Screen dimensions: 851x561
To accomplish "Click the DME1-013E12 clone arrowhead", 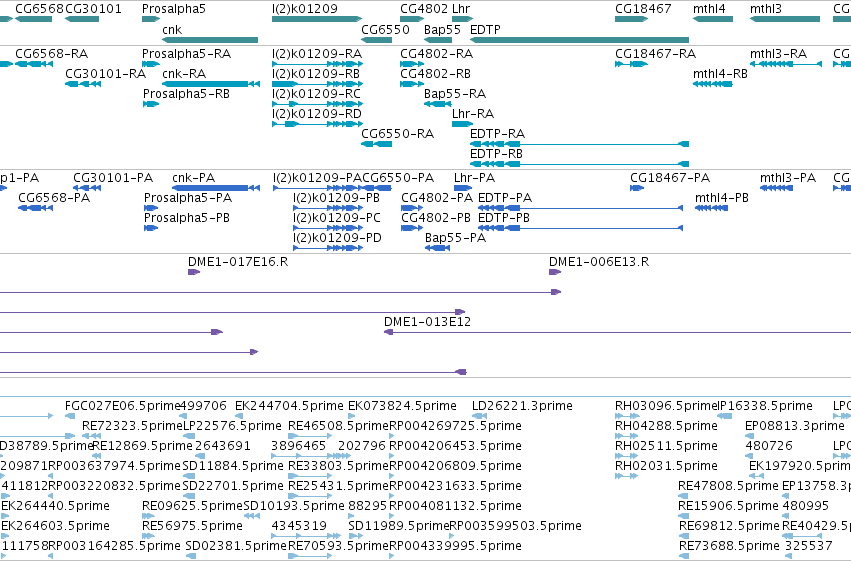I will (x=388, y=332).
